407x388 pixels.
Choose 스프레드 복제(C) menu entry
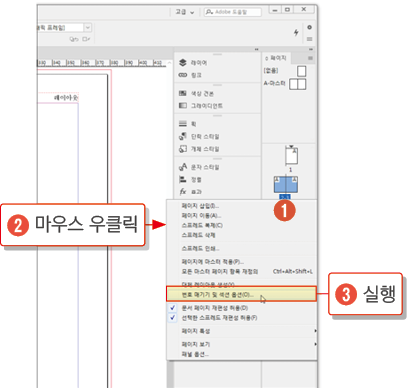tap(202, 226)
